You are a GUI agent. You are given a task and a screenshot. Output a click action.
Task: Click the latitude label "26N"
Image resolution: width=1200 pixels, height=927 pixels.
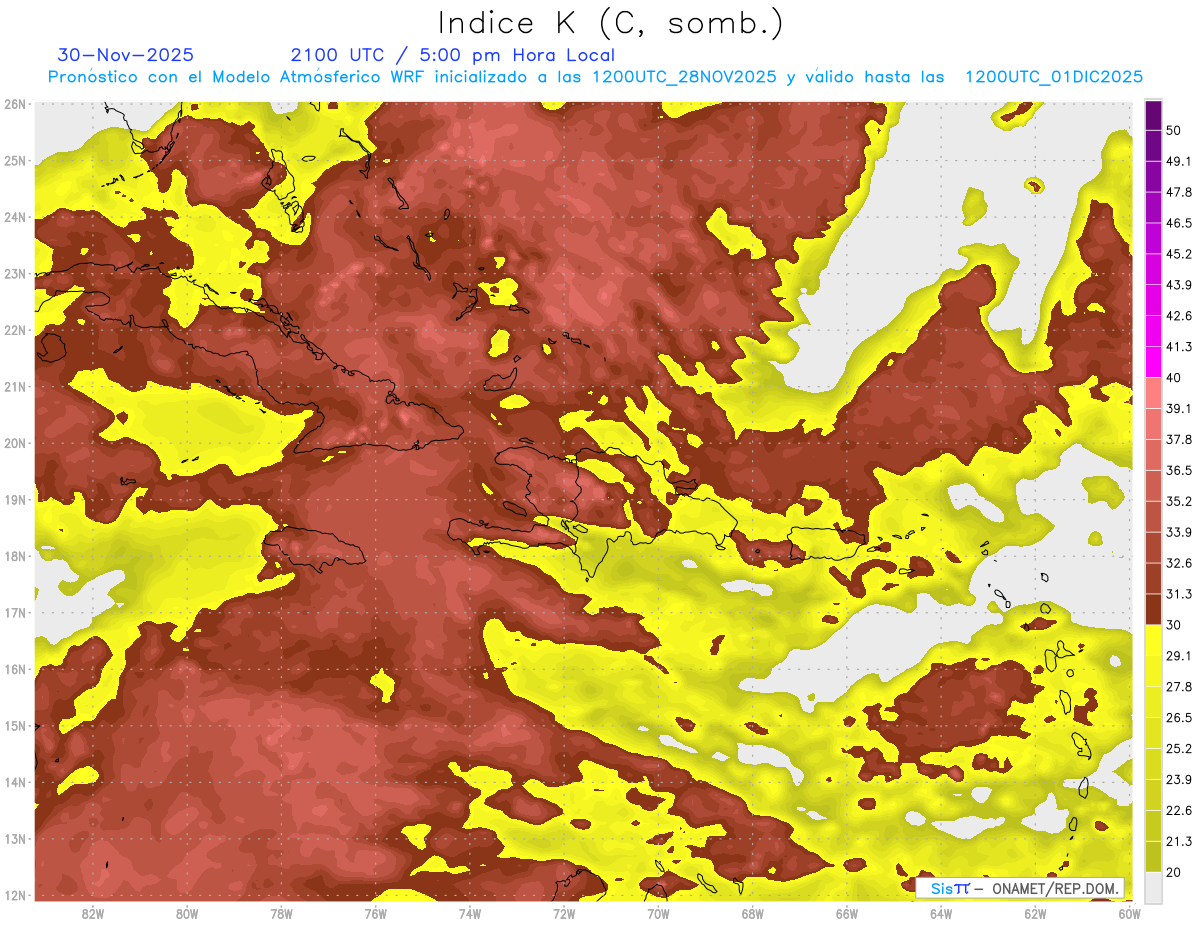[15, 104]
